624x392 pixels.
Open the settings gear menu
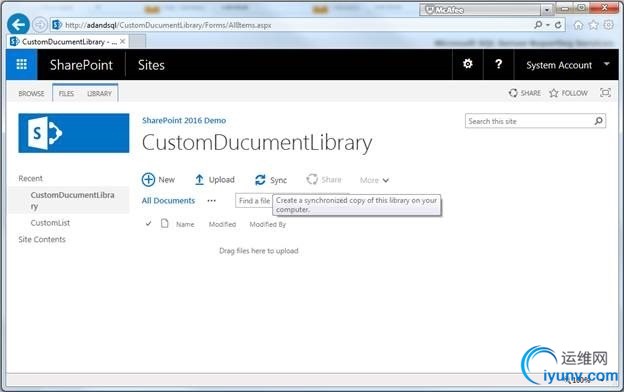point(468,64)
